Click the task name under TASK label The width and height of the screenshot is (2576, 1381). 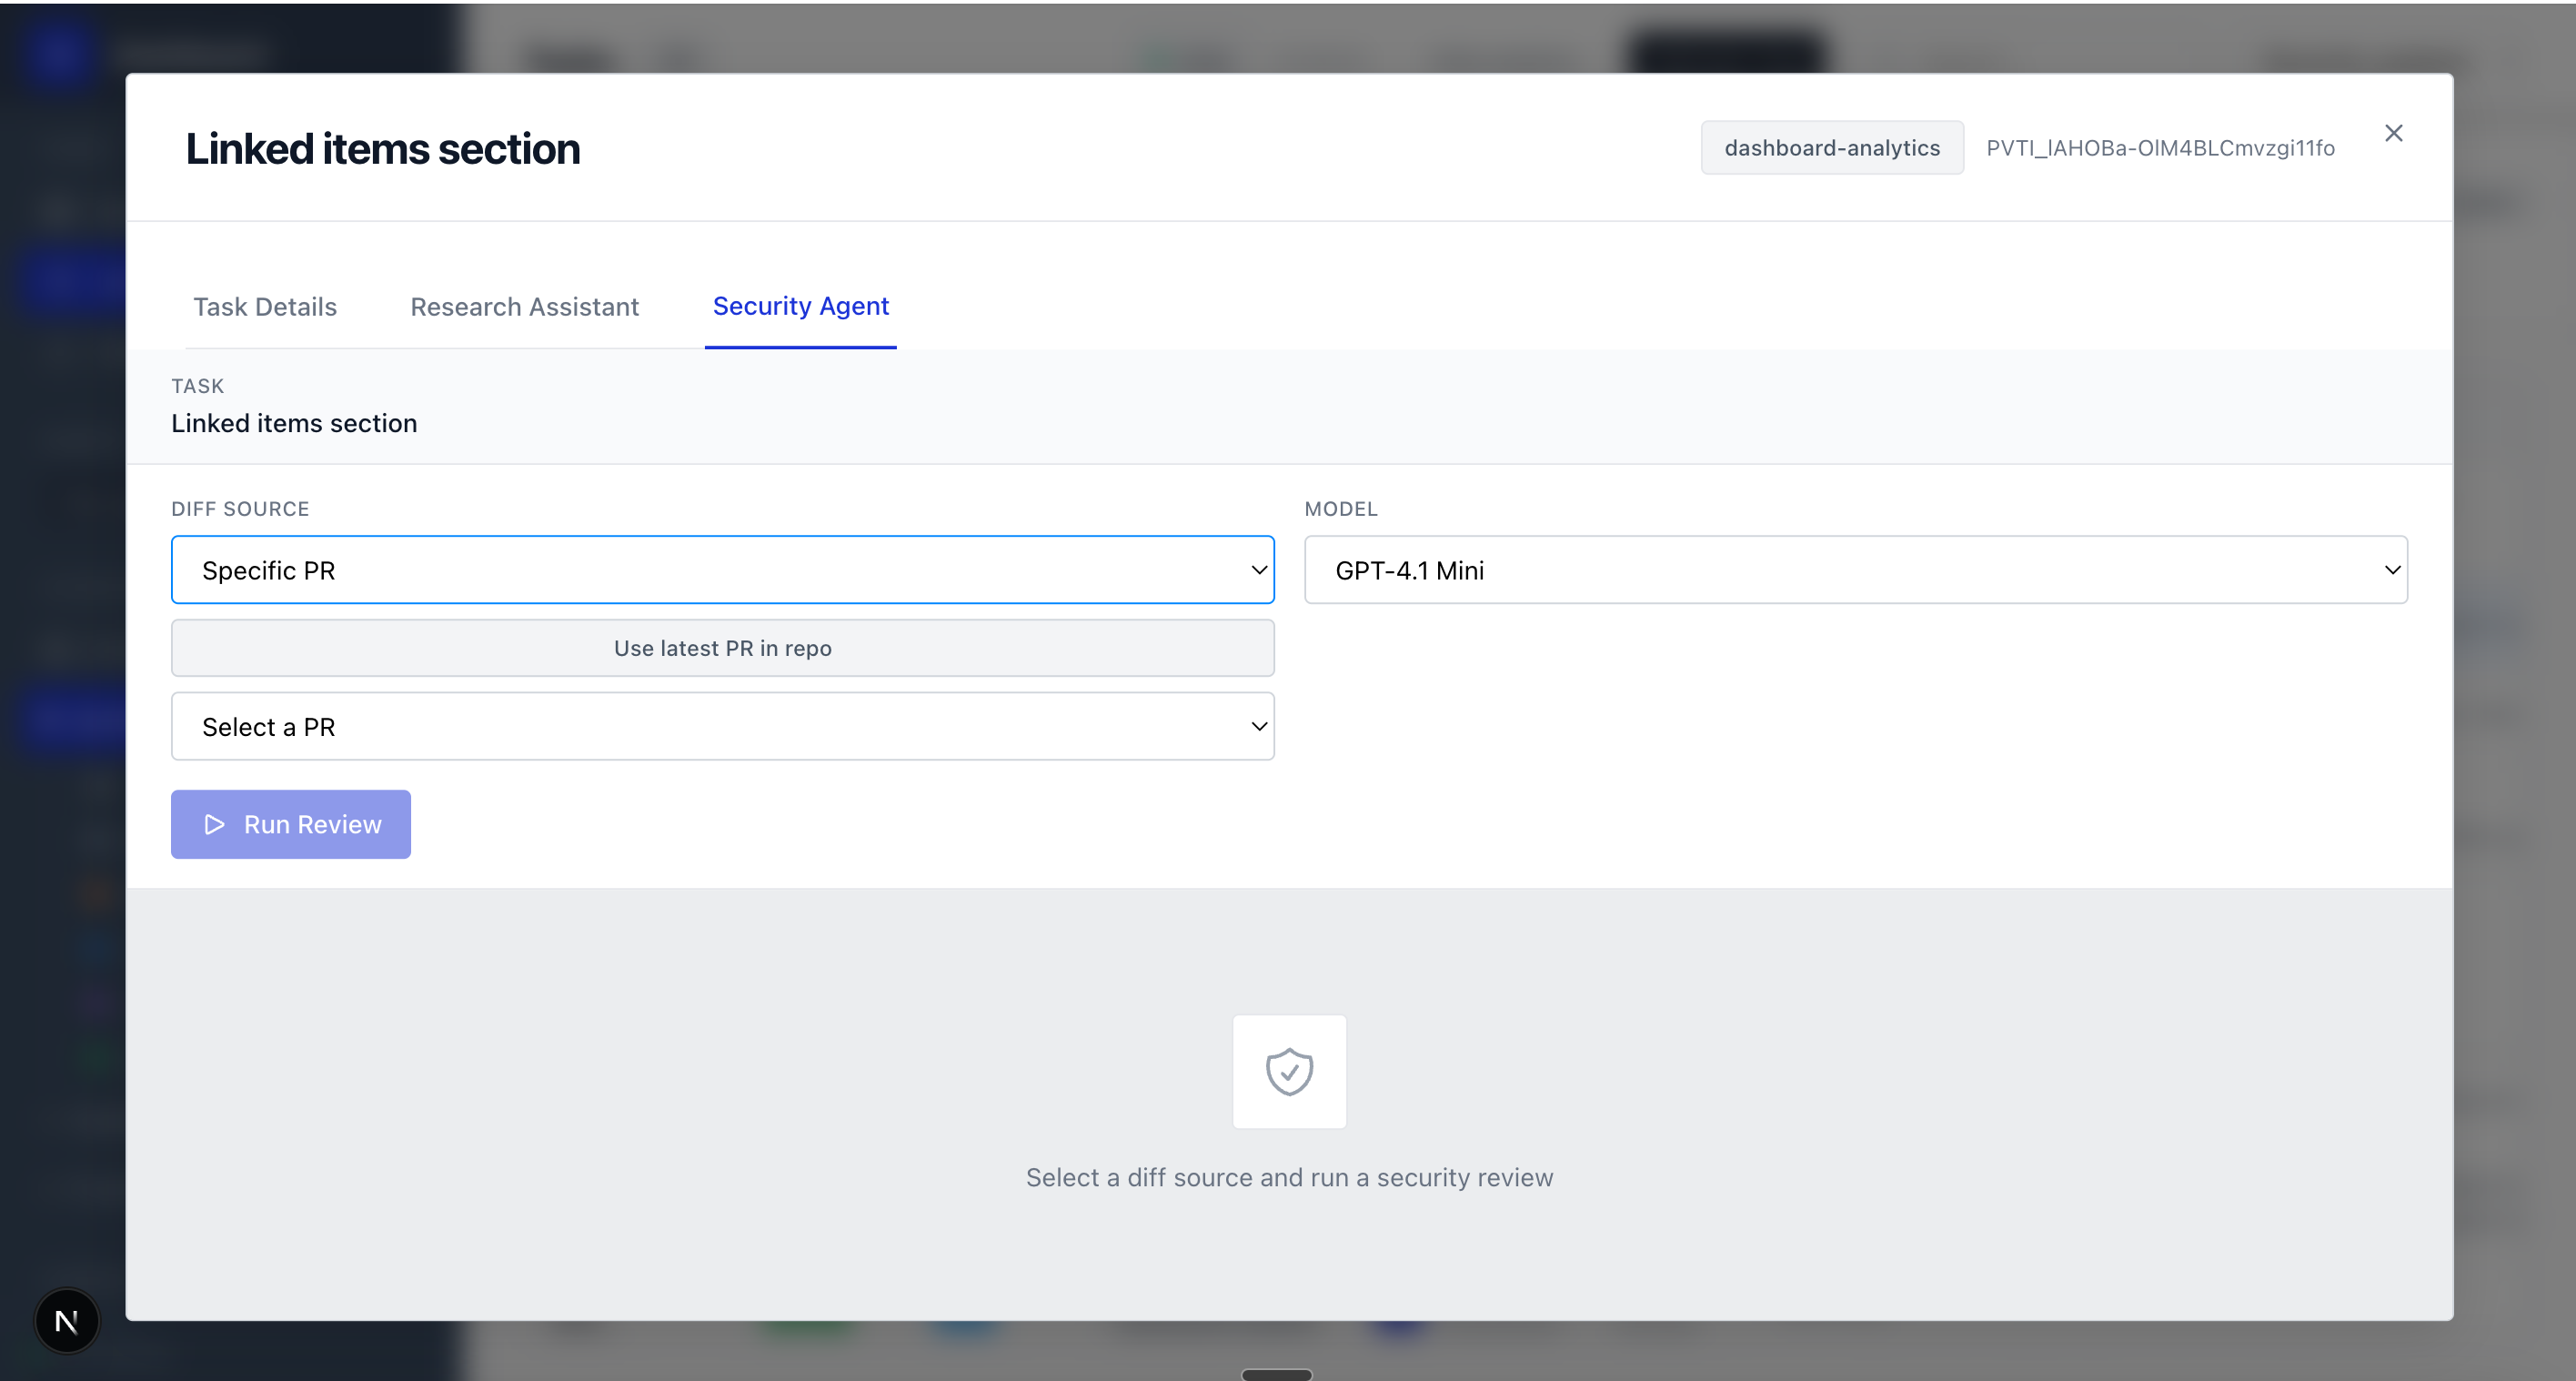[x=294, y=423]
